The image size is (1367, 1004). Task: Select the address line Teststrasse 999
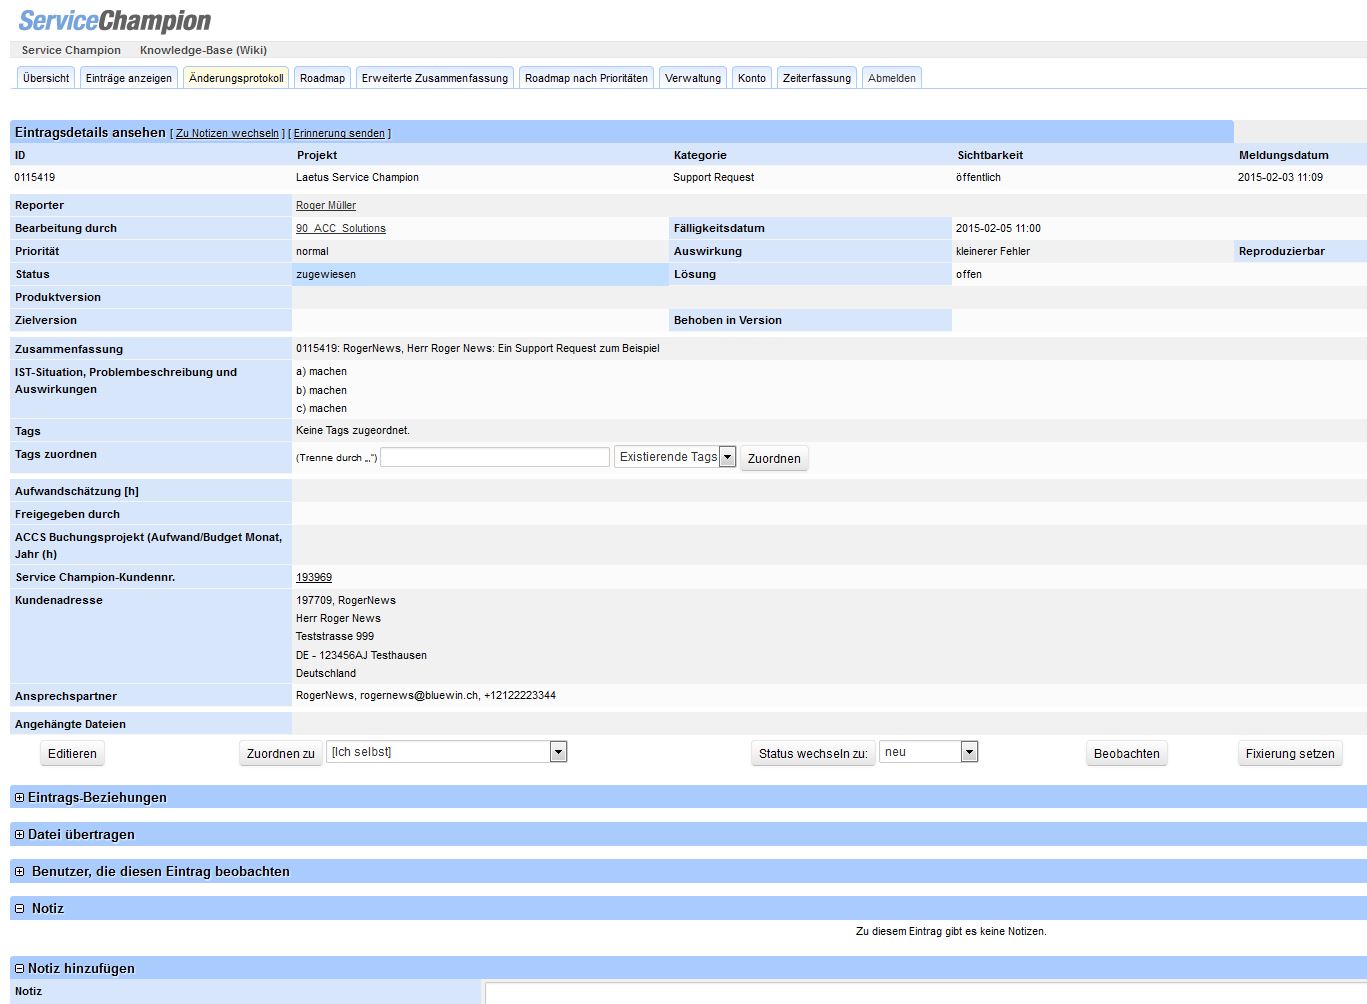point(335,636)
